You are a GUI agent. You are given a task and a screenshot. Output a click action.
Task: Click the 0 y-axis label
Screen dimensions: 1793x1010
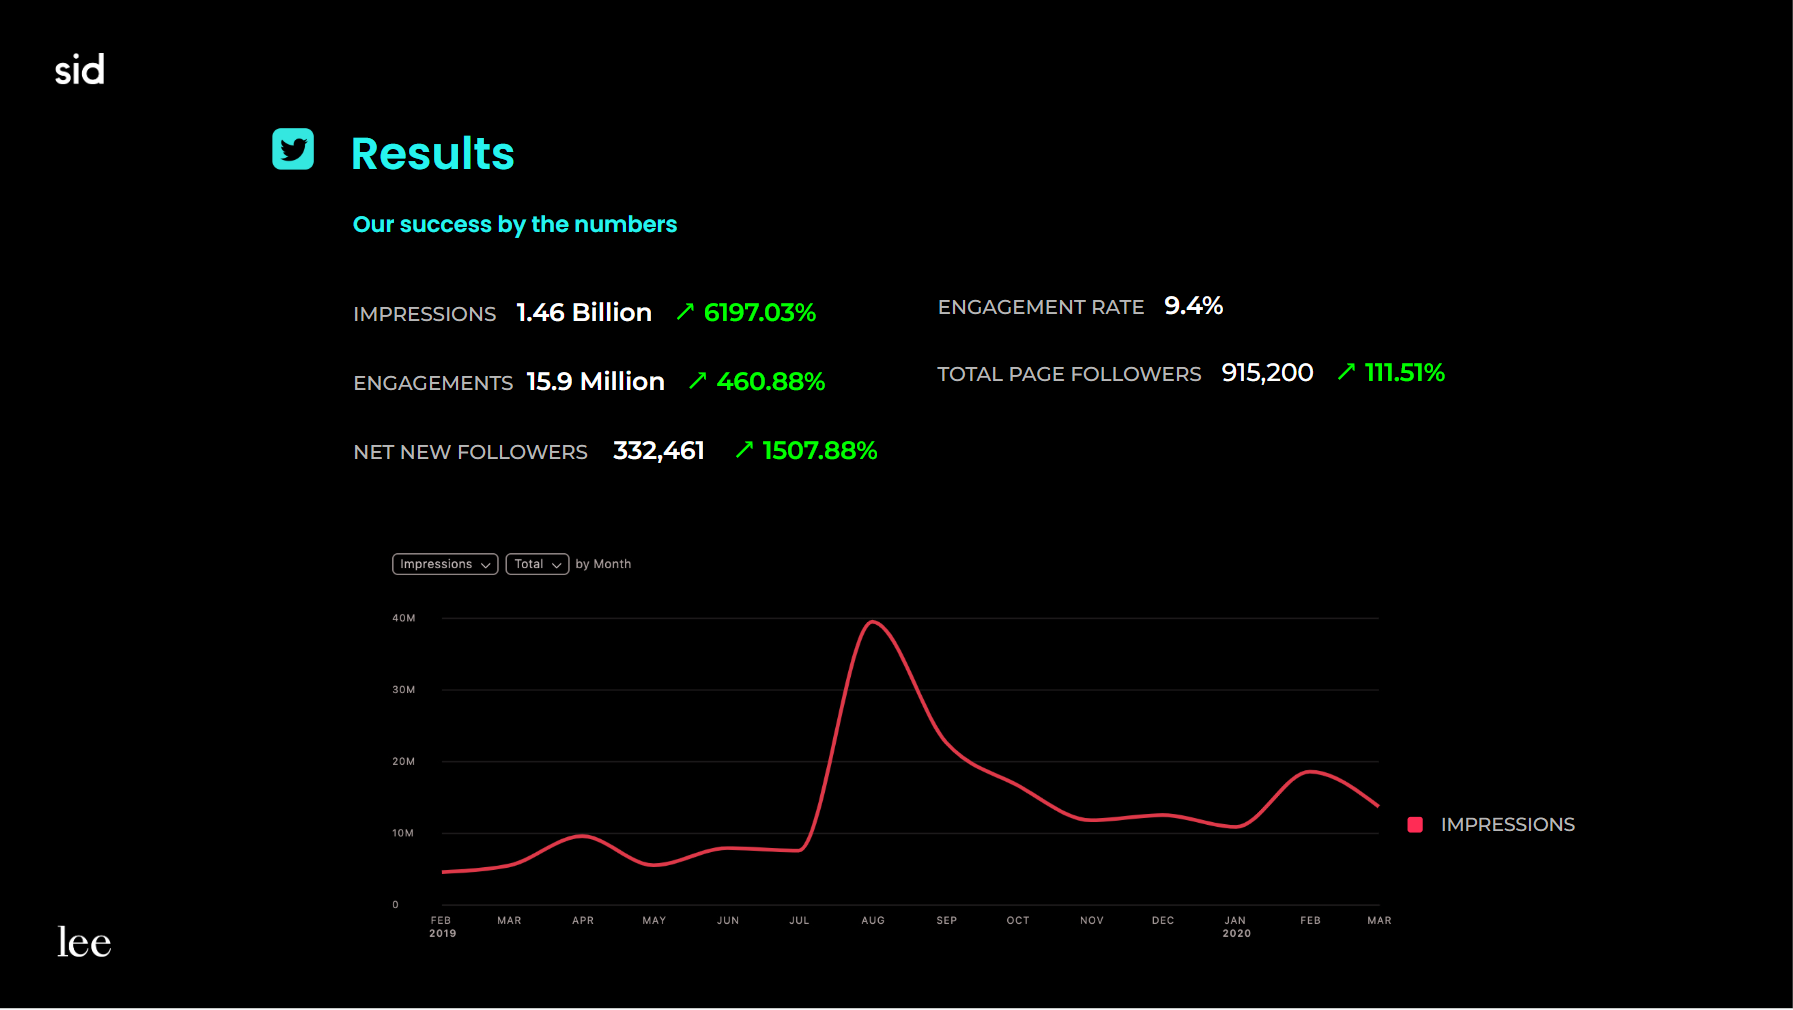pyautogui.click(x=396, y=905)
